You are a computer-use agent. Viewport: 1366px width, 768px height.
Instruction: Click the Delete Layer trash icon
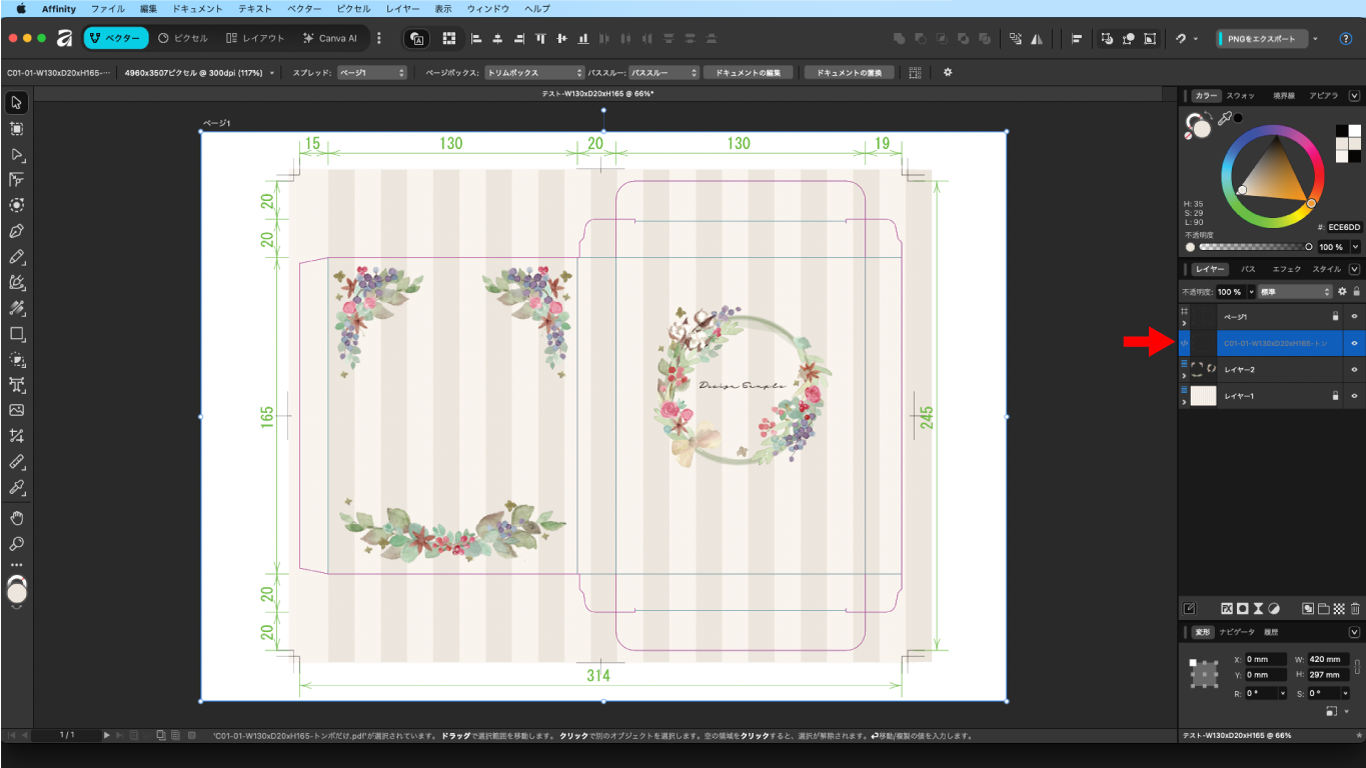click(1355, 608)
